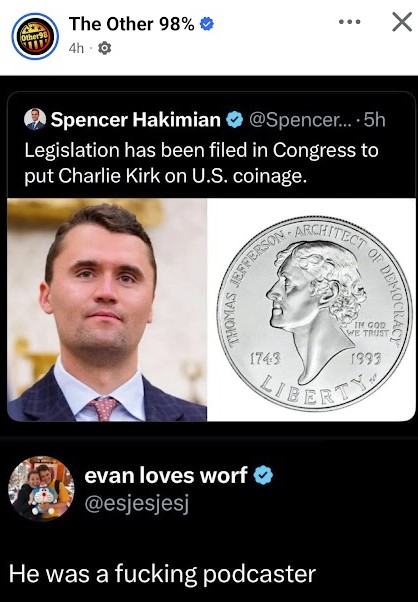Screen dimensions: 418x602
Task: Open The Other 98% profile picture
Action: (x=35, y=36)
